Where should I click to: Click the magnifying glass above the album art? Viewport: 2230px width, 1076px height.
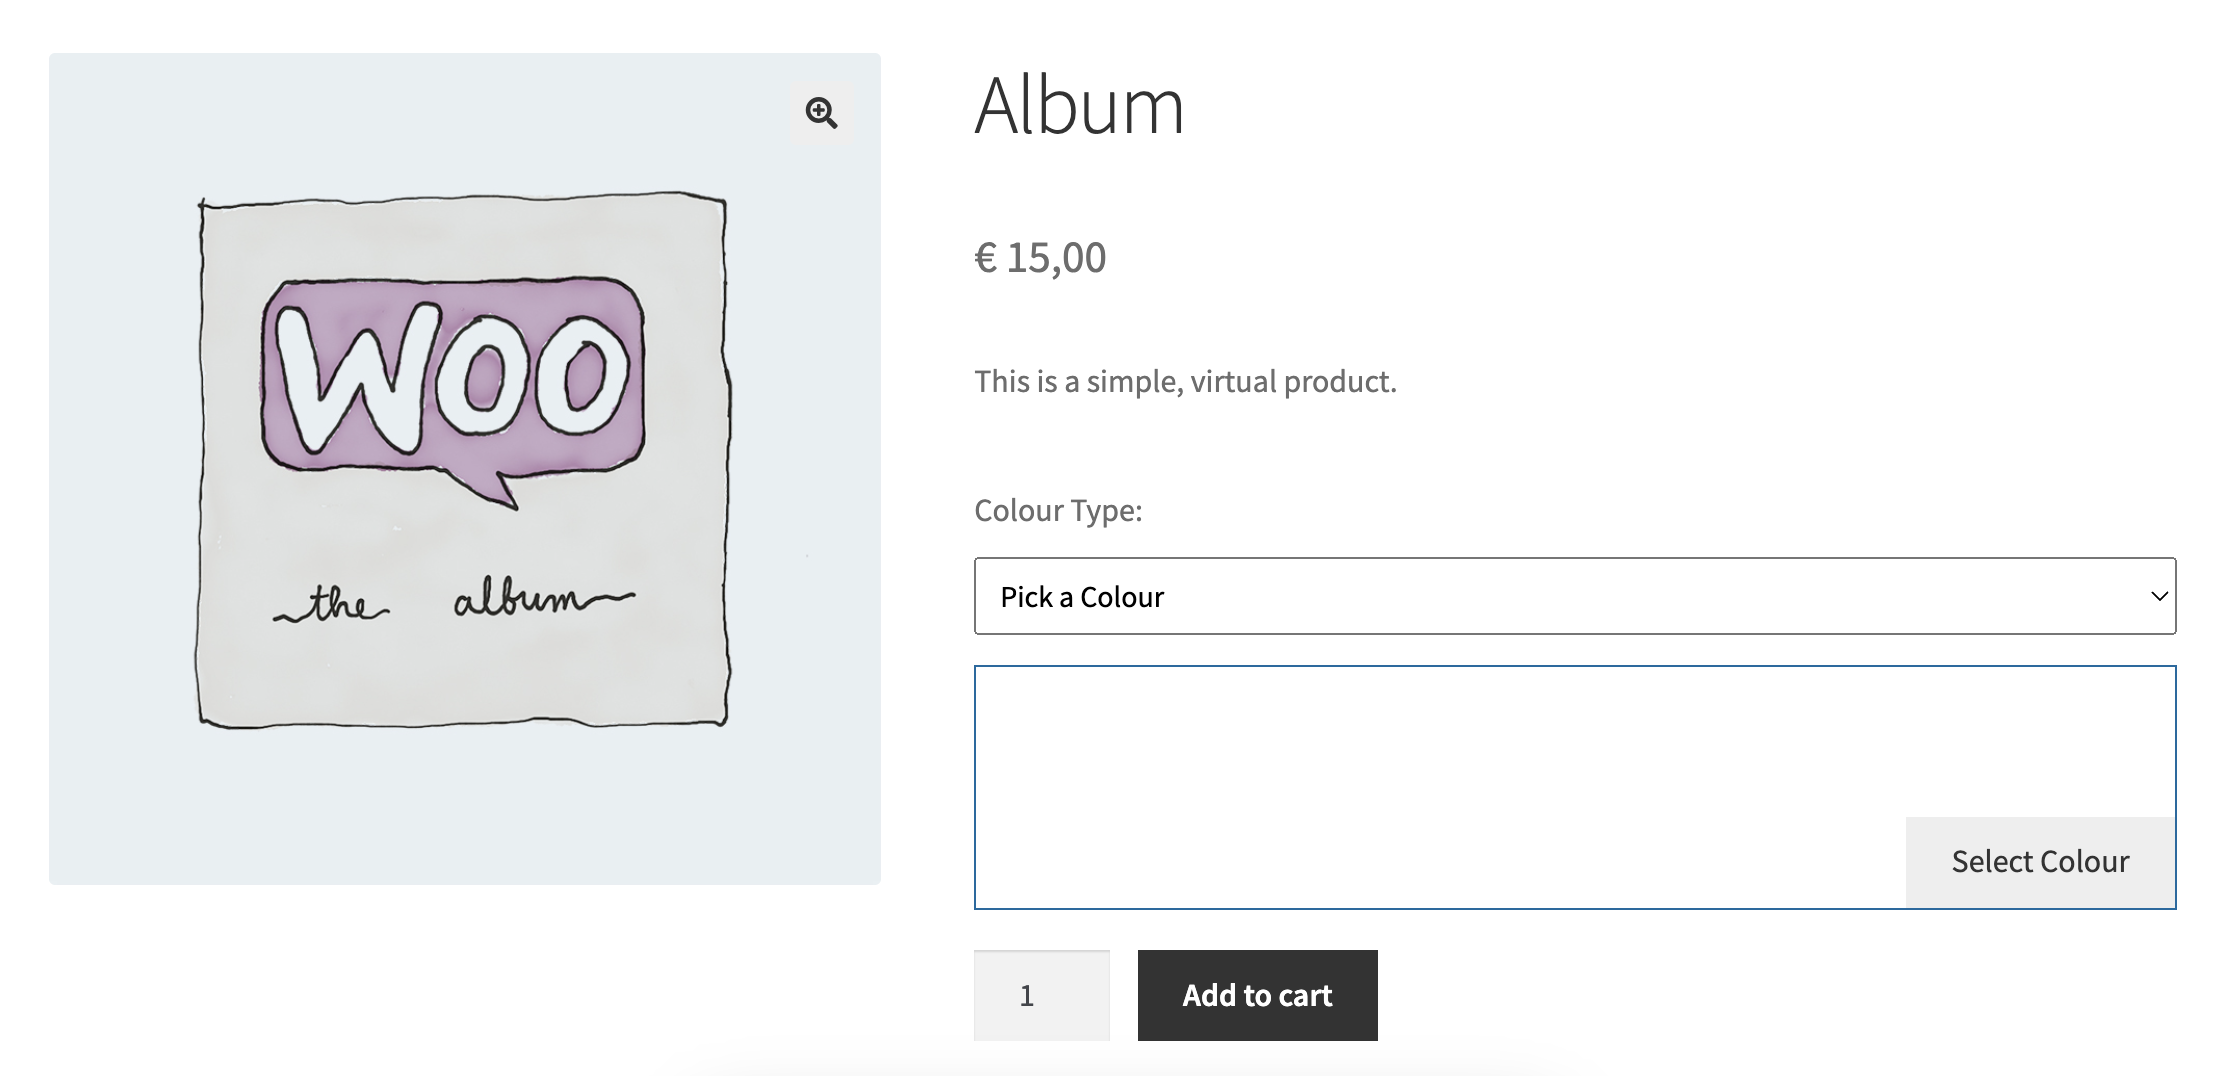click(822, 113)
